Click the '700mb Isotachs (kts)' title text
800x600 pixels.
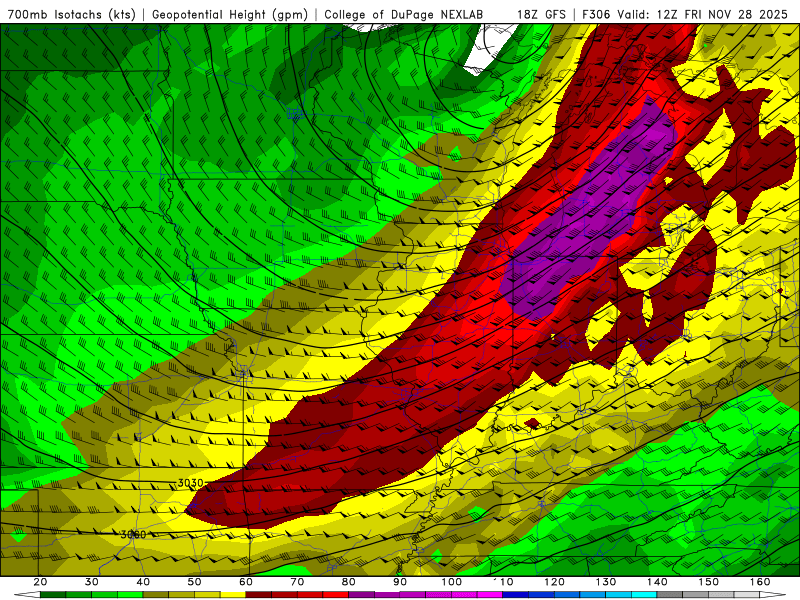[x=71, y=15]
